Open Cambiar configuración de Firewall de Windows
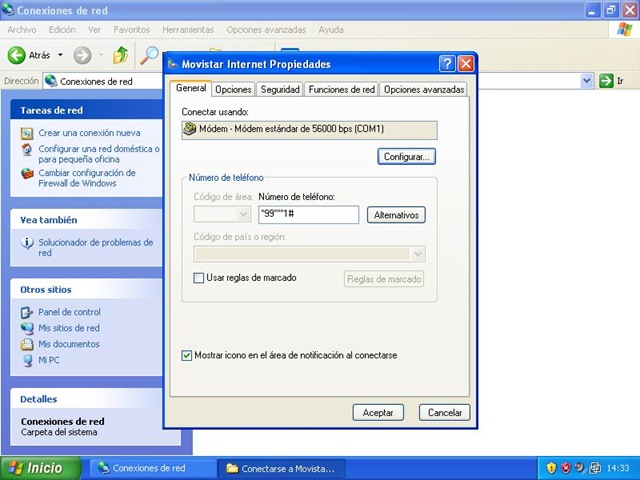The image size is (640, 480). coord(87,178)
